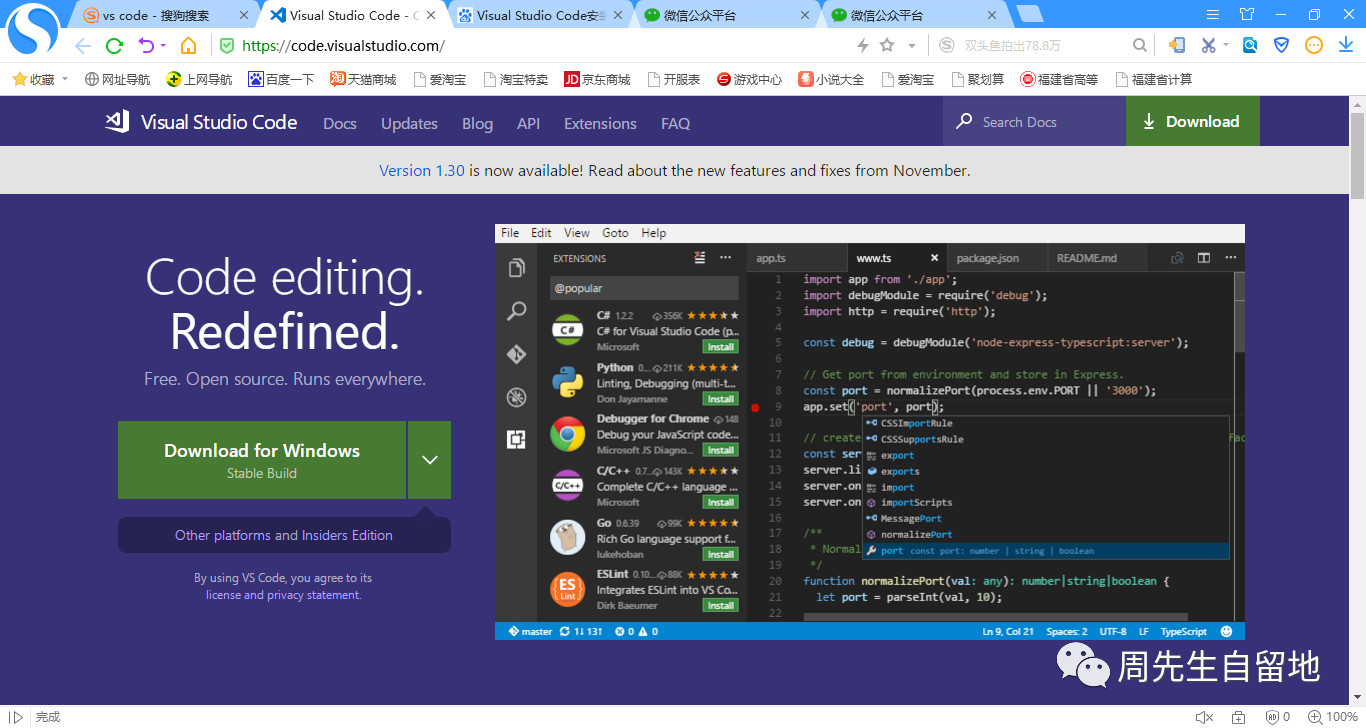Reload the page with the green refresh icon
This screenshot has width=1366, height=728.
tap(114, 46)
